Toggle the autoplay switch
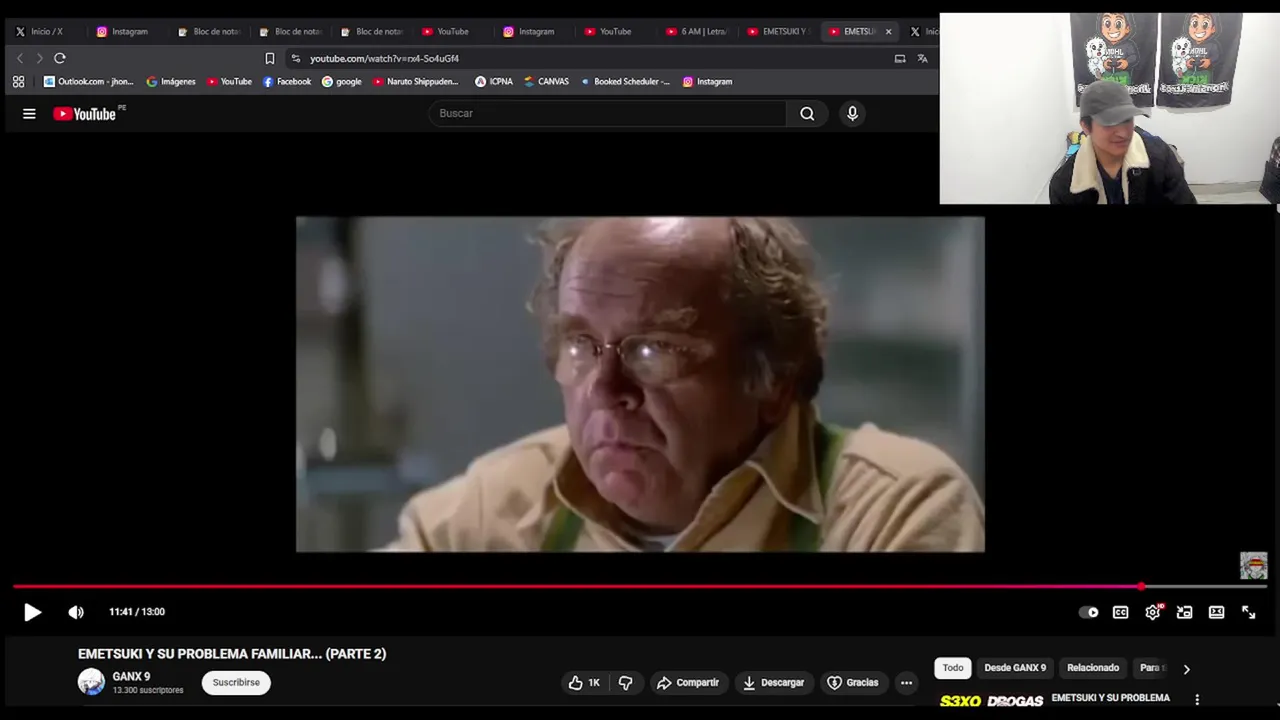Screen dimensions: 1280x720 1089,612
